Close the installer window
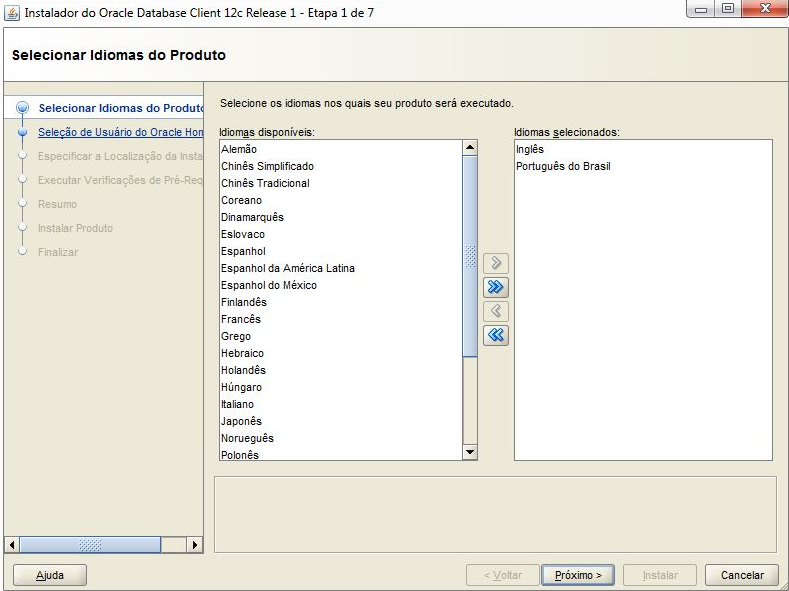The width and height of the screenshot is (789, 591). click(765, 9)
